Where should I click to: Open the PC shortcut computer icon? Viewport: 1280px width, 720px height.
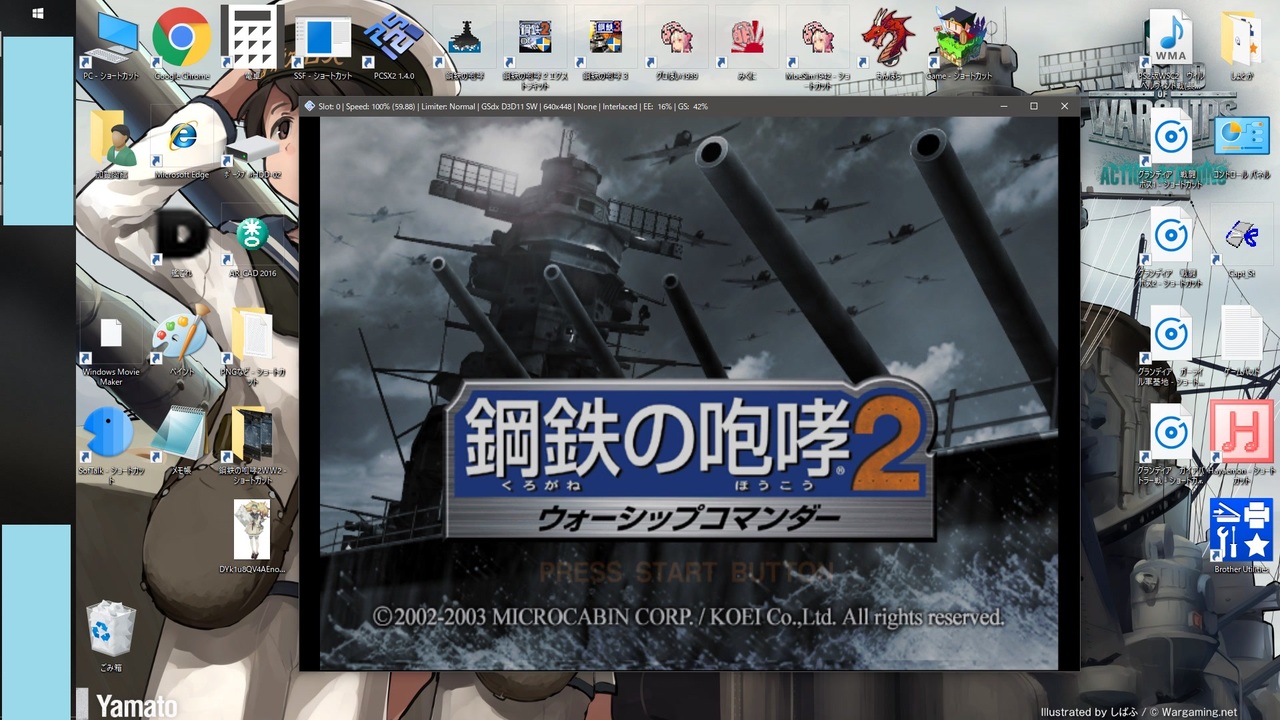click(110, 40)
